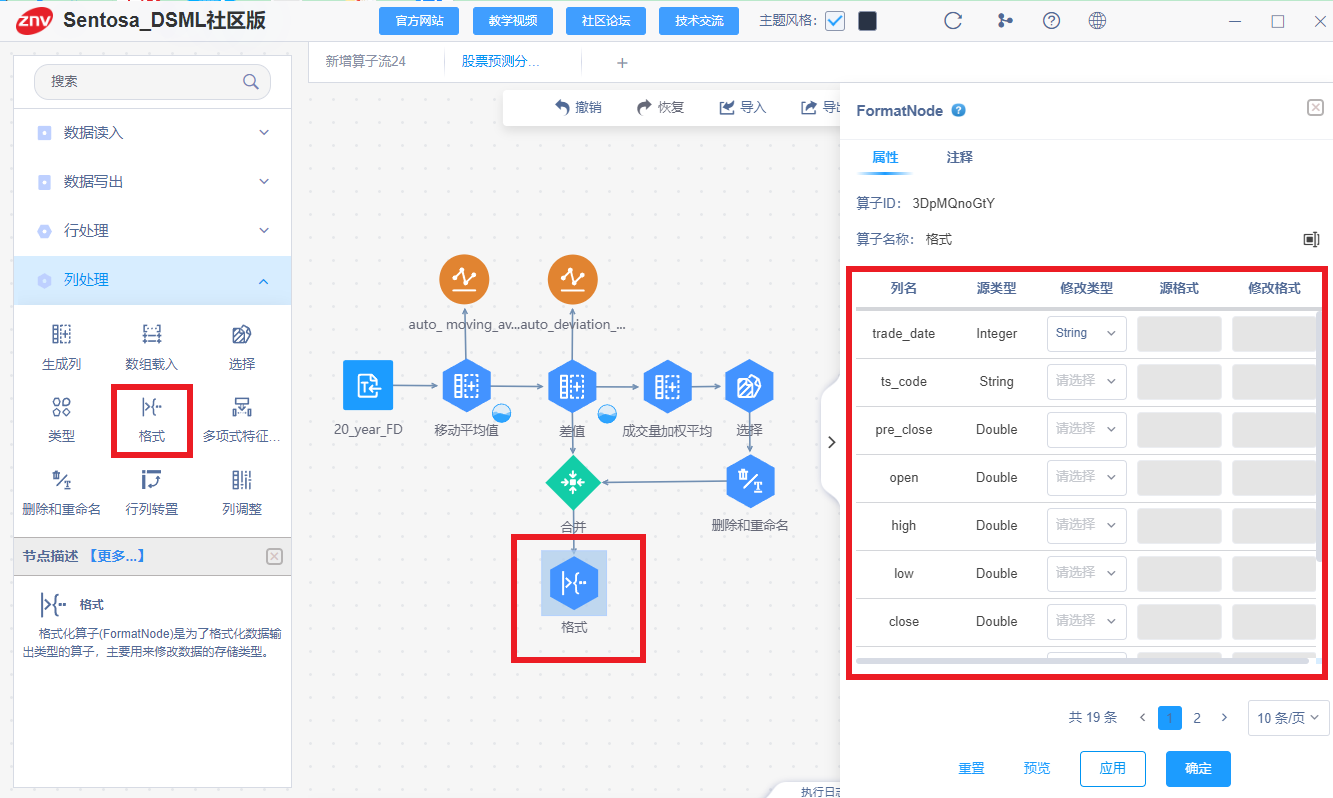Click the 20_year_FD file node on canvas
The height and width of the screenshot is (798, 1333).
(368, 385)
